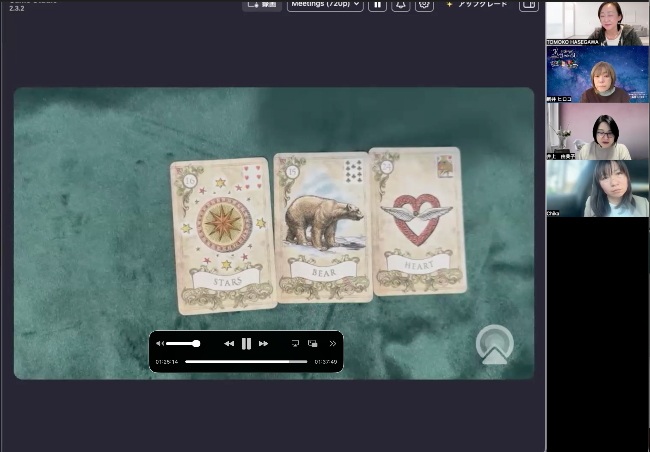The height and width of the screenshot is (452, 650).
Task: Enable picture-in-picture mode in player
Action: [313, 343]
